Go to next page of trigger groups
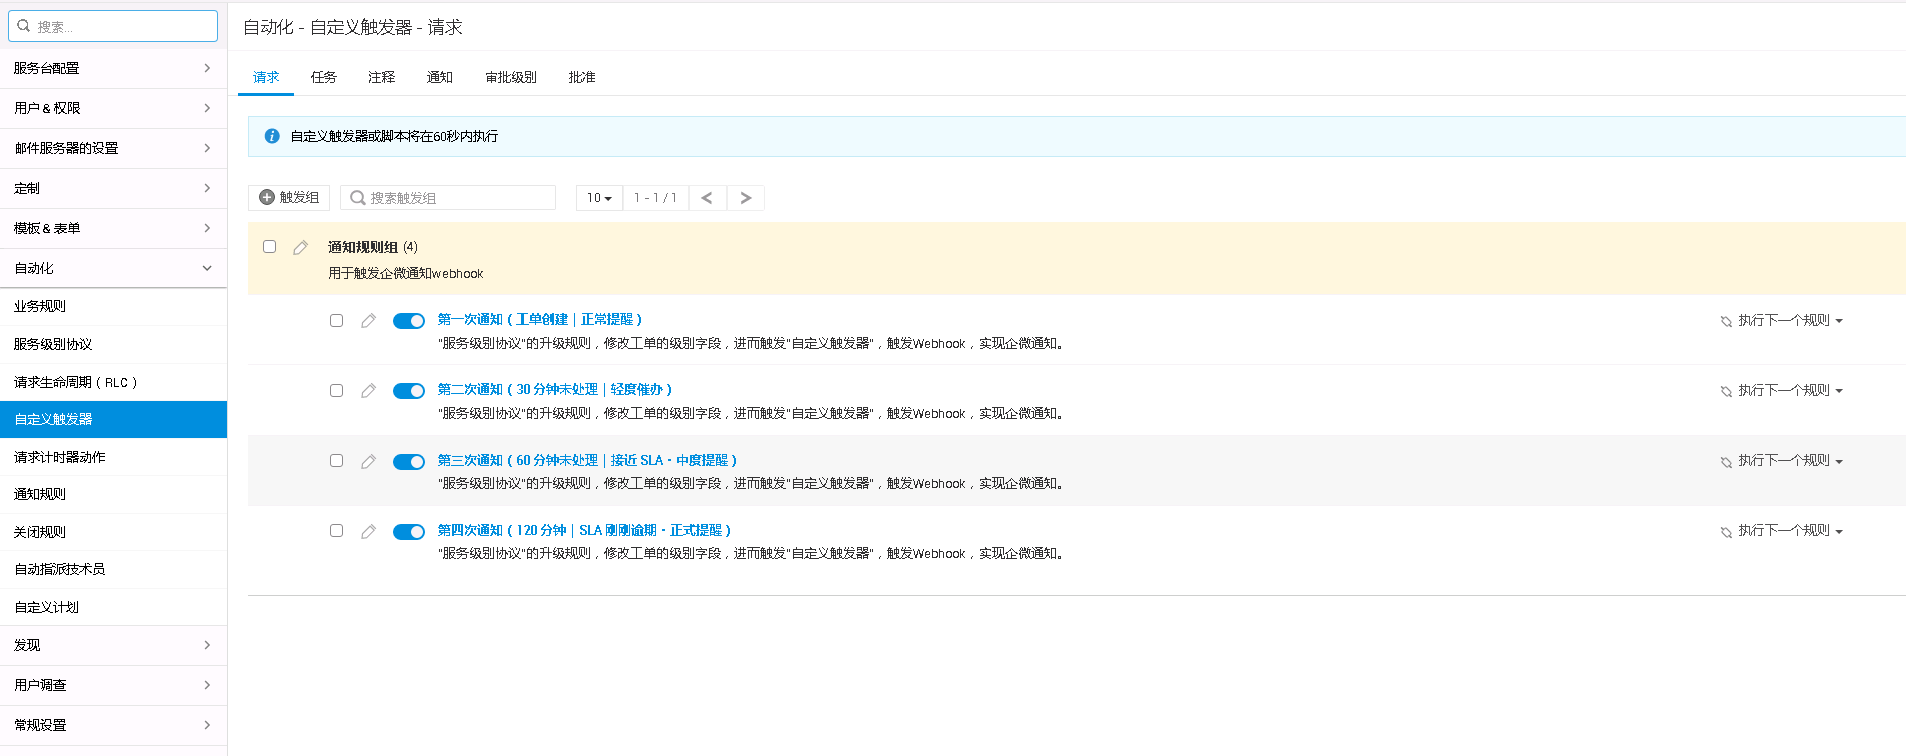 (746, 198)
